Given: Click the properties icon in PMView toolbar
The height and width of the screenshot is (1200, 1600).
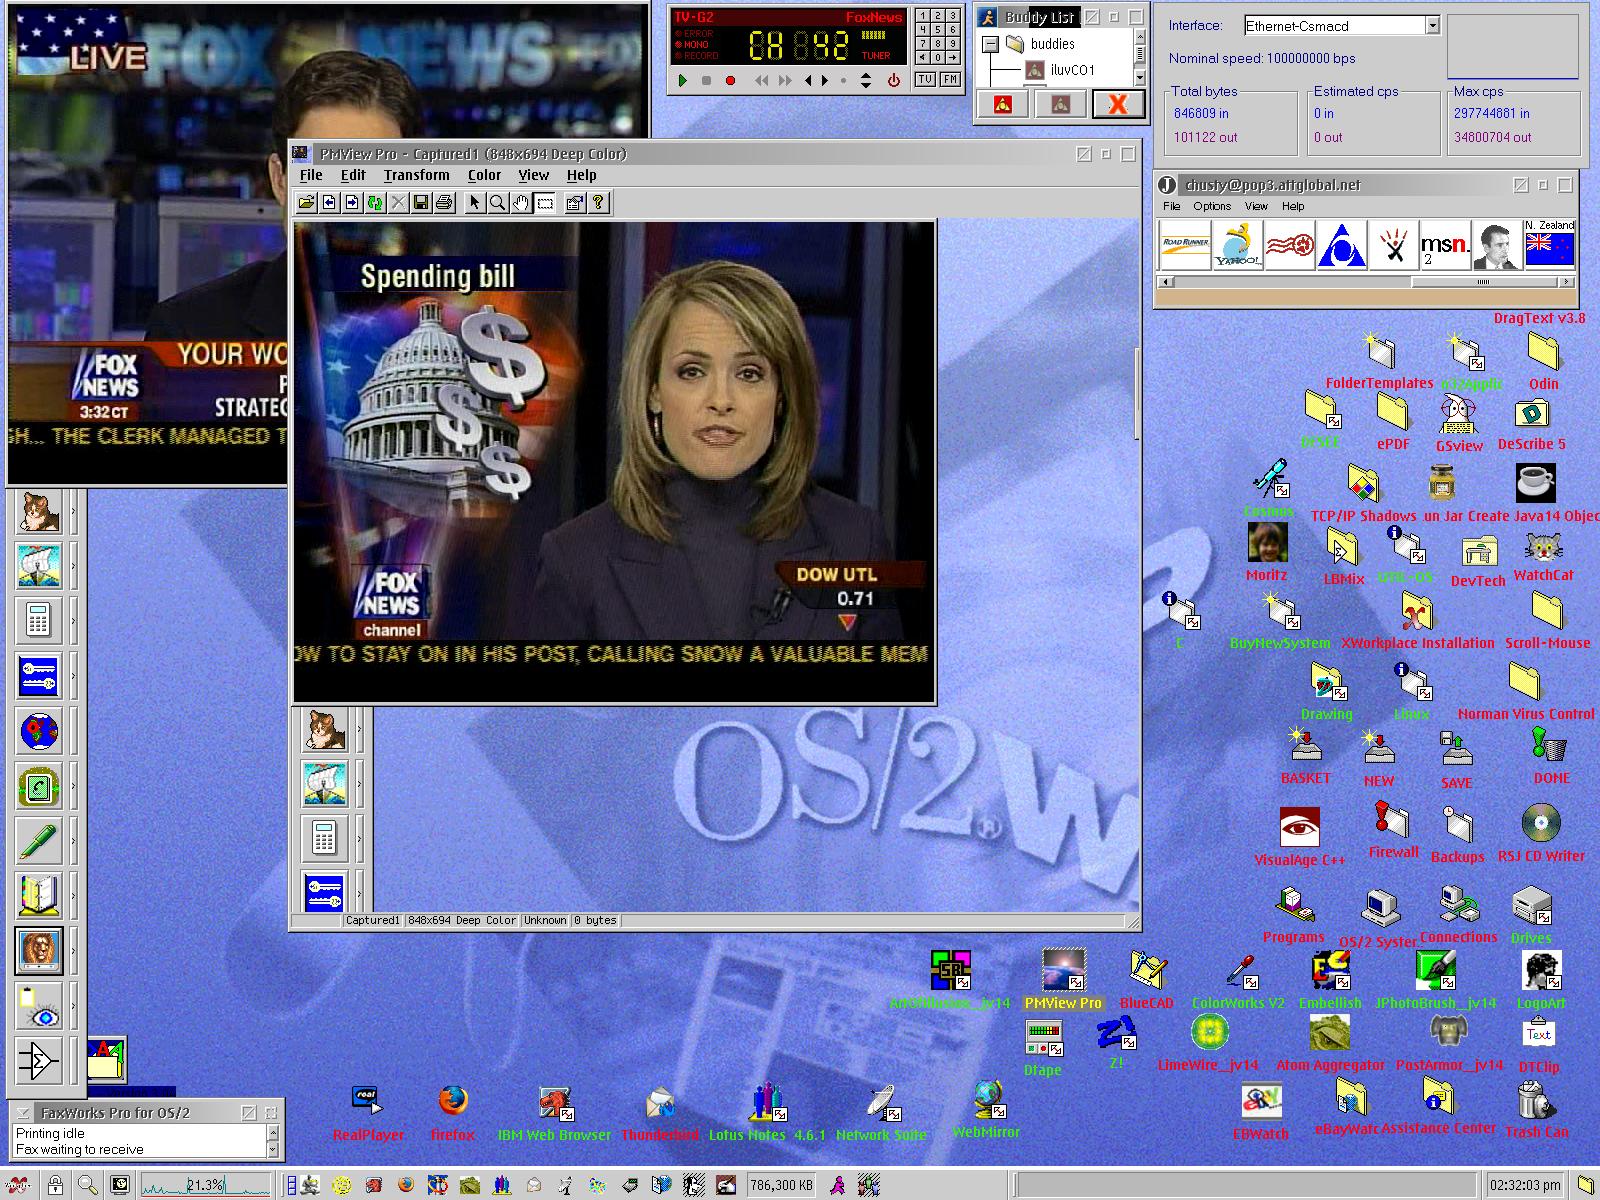Looking at the screenshot, I should coord(575,203).
